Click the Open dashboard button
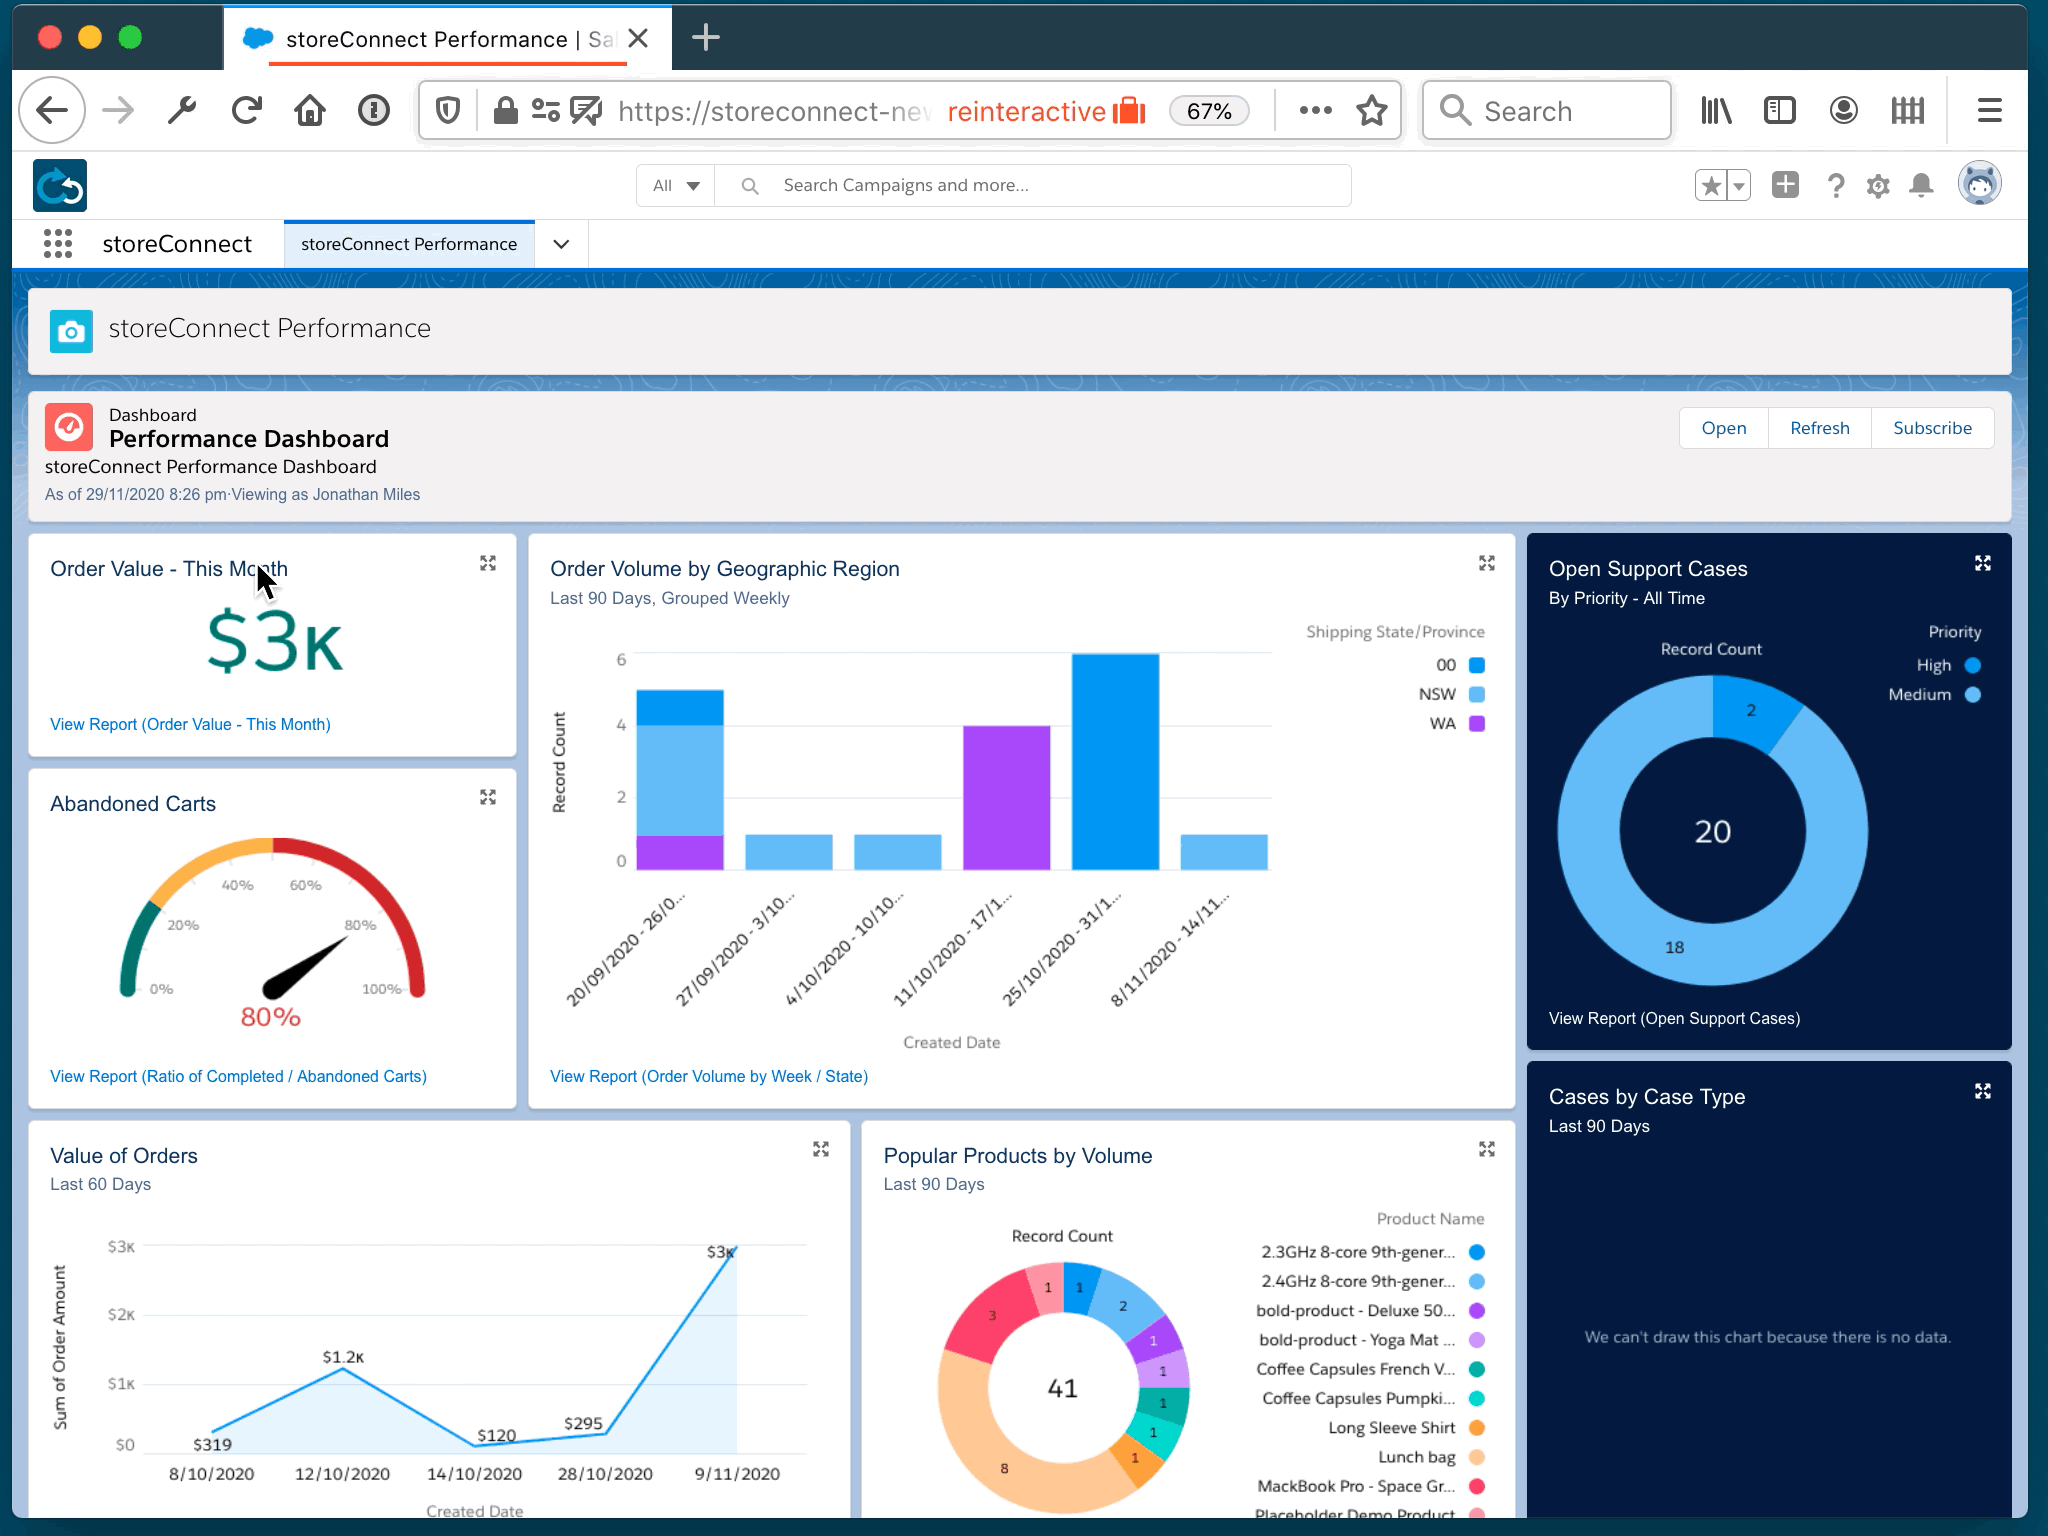The width and height of the screenshot is (2048, 1536). tap(1724, 428)
